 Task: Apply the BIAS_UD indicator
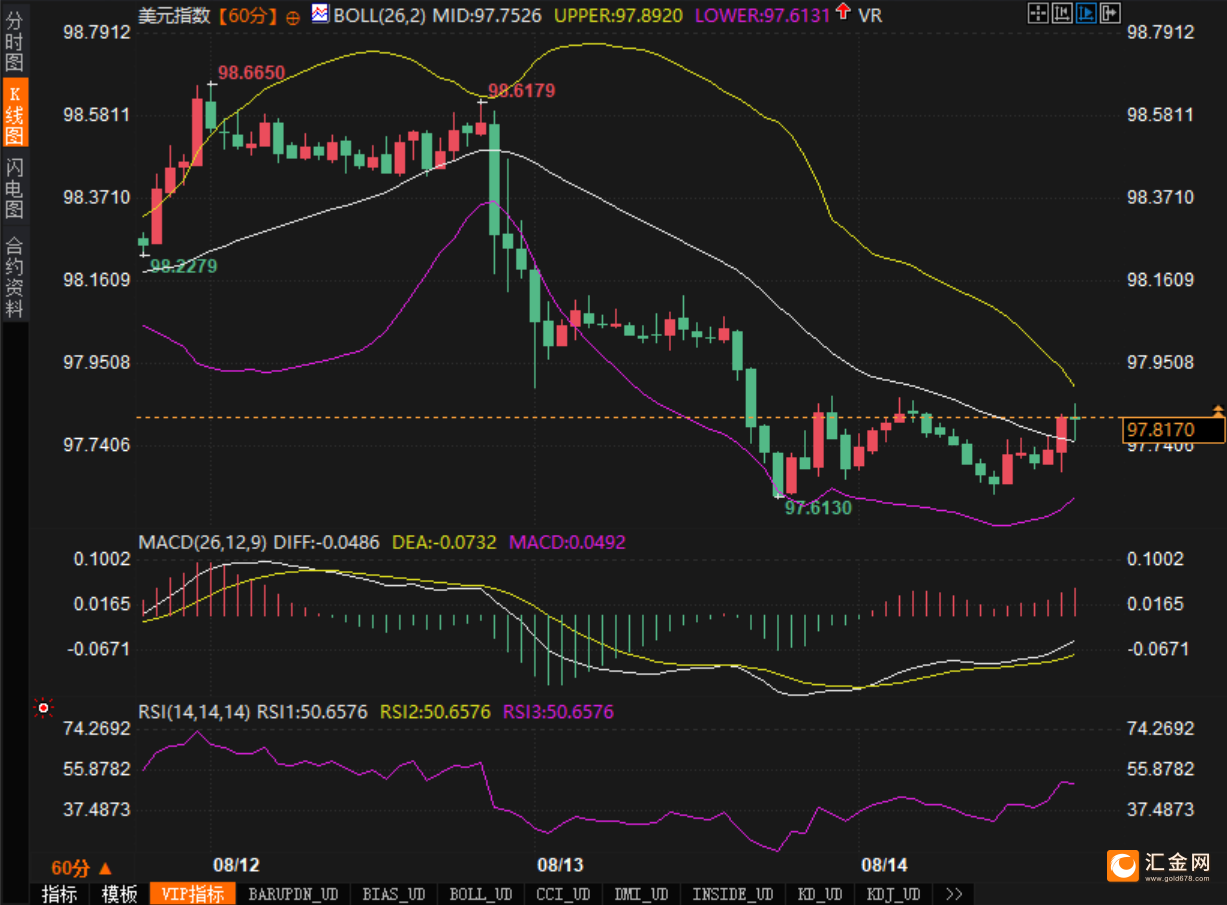[x=394, y=894]
